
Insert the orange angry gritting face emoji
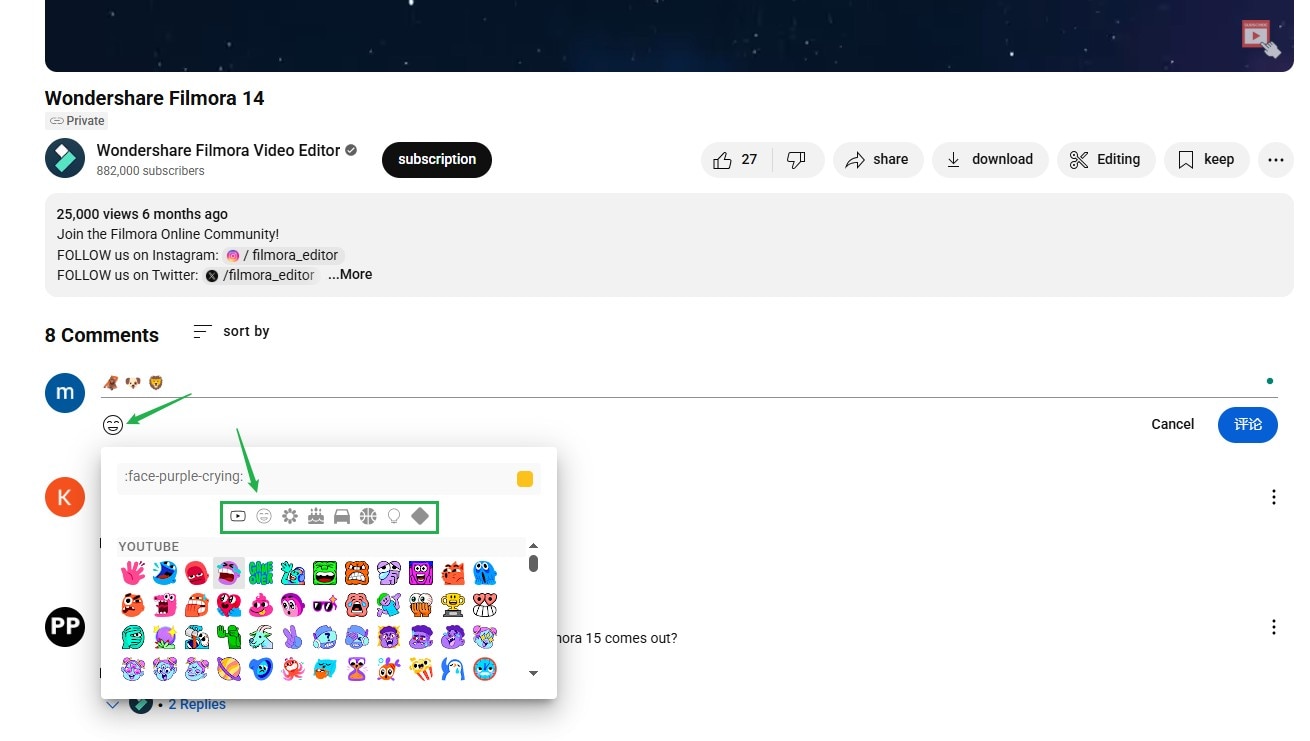(357, 573)
